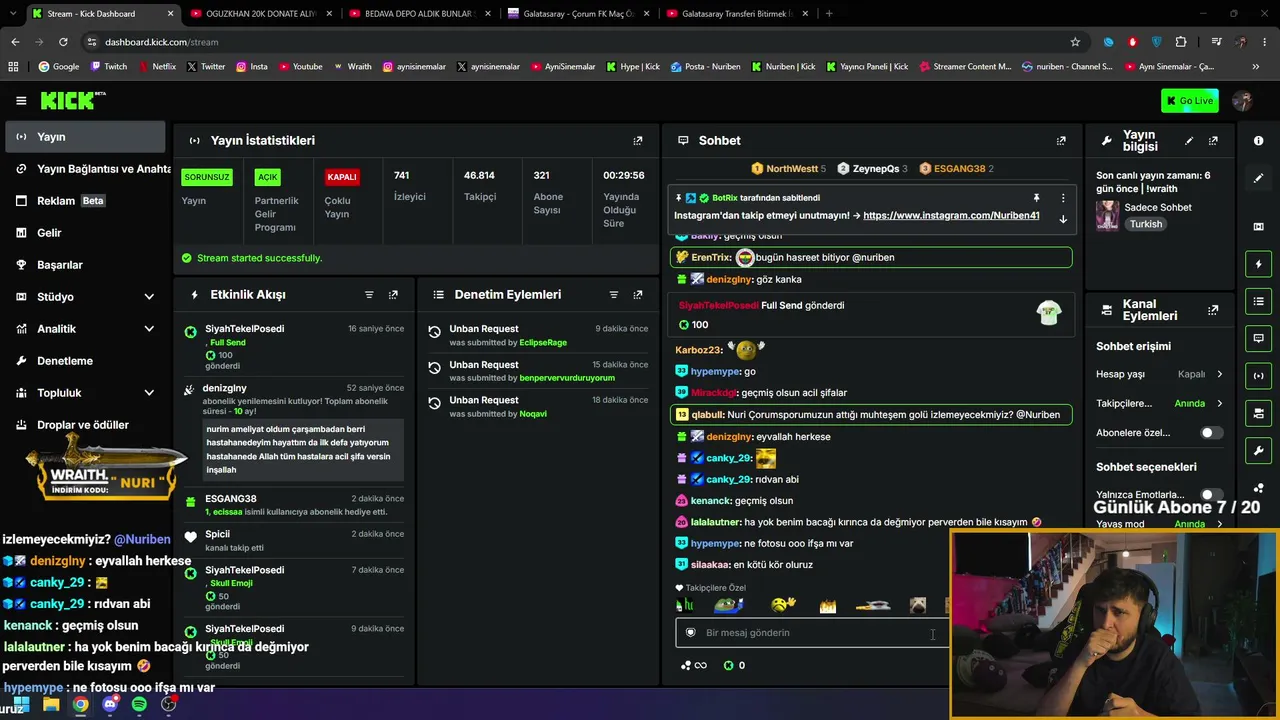Toggle the Yalnızca Emotlarla switch
The width and height of the screenshot is (1280, 720).
[1210, 495]
